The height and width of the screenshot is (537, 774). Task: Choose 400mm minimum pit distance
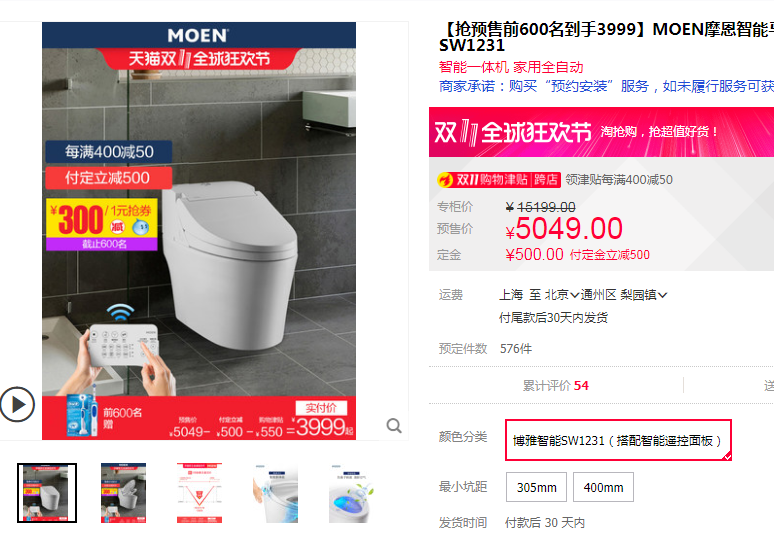[x=603, y=487]
